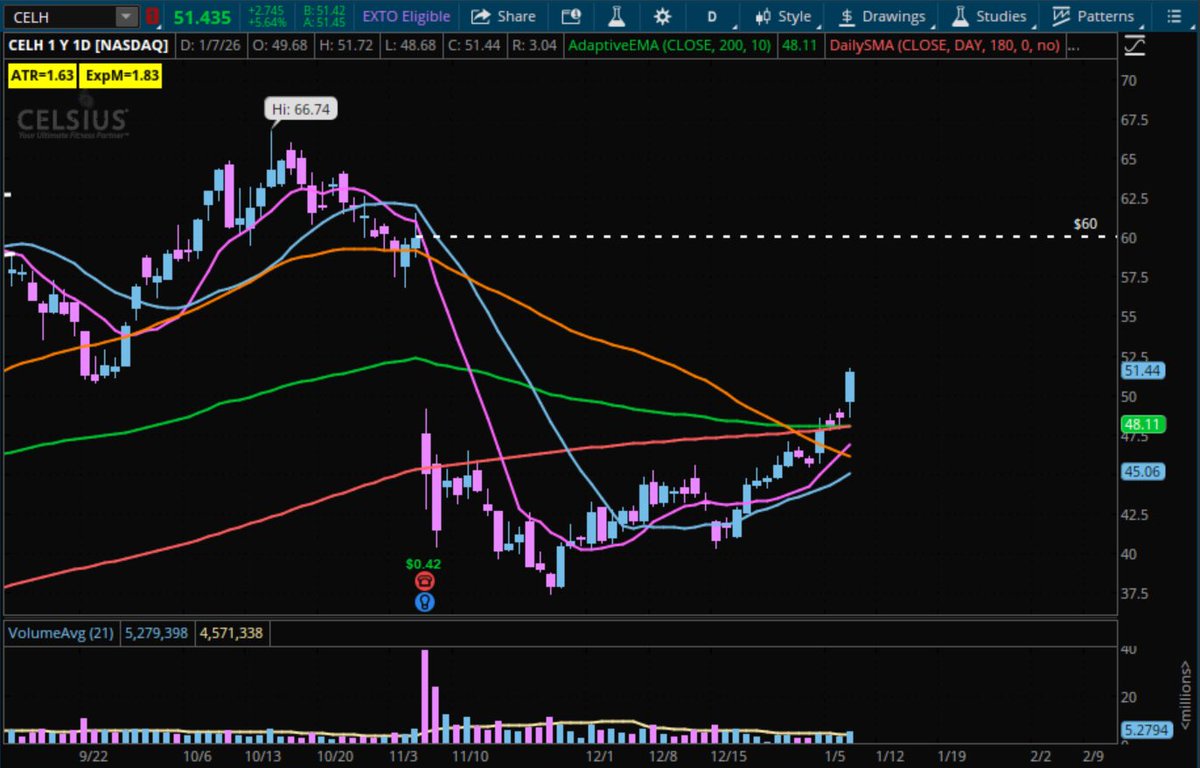Open the Share menu
The image size is (1200, 768).
click(x=503, y=16)
